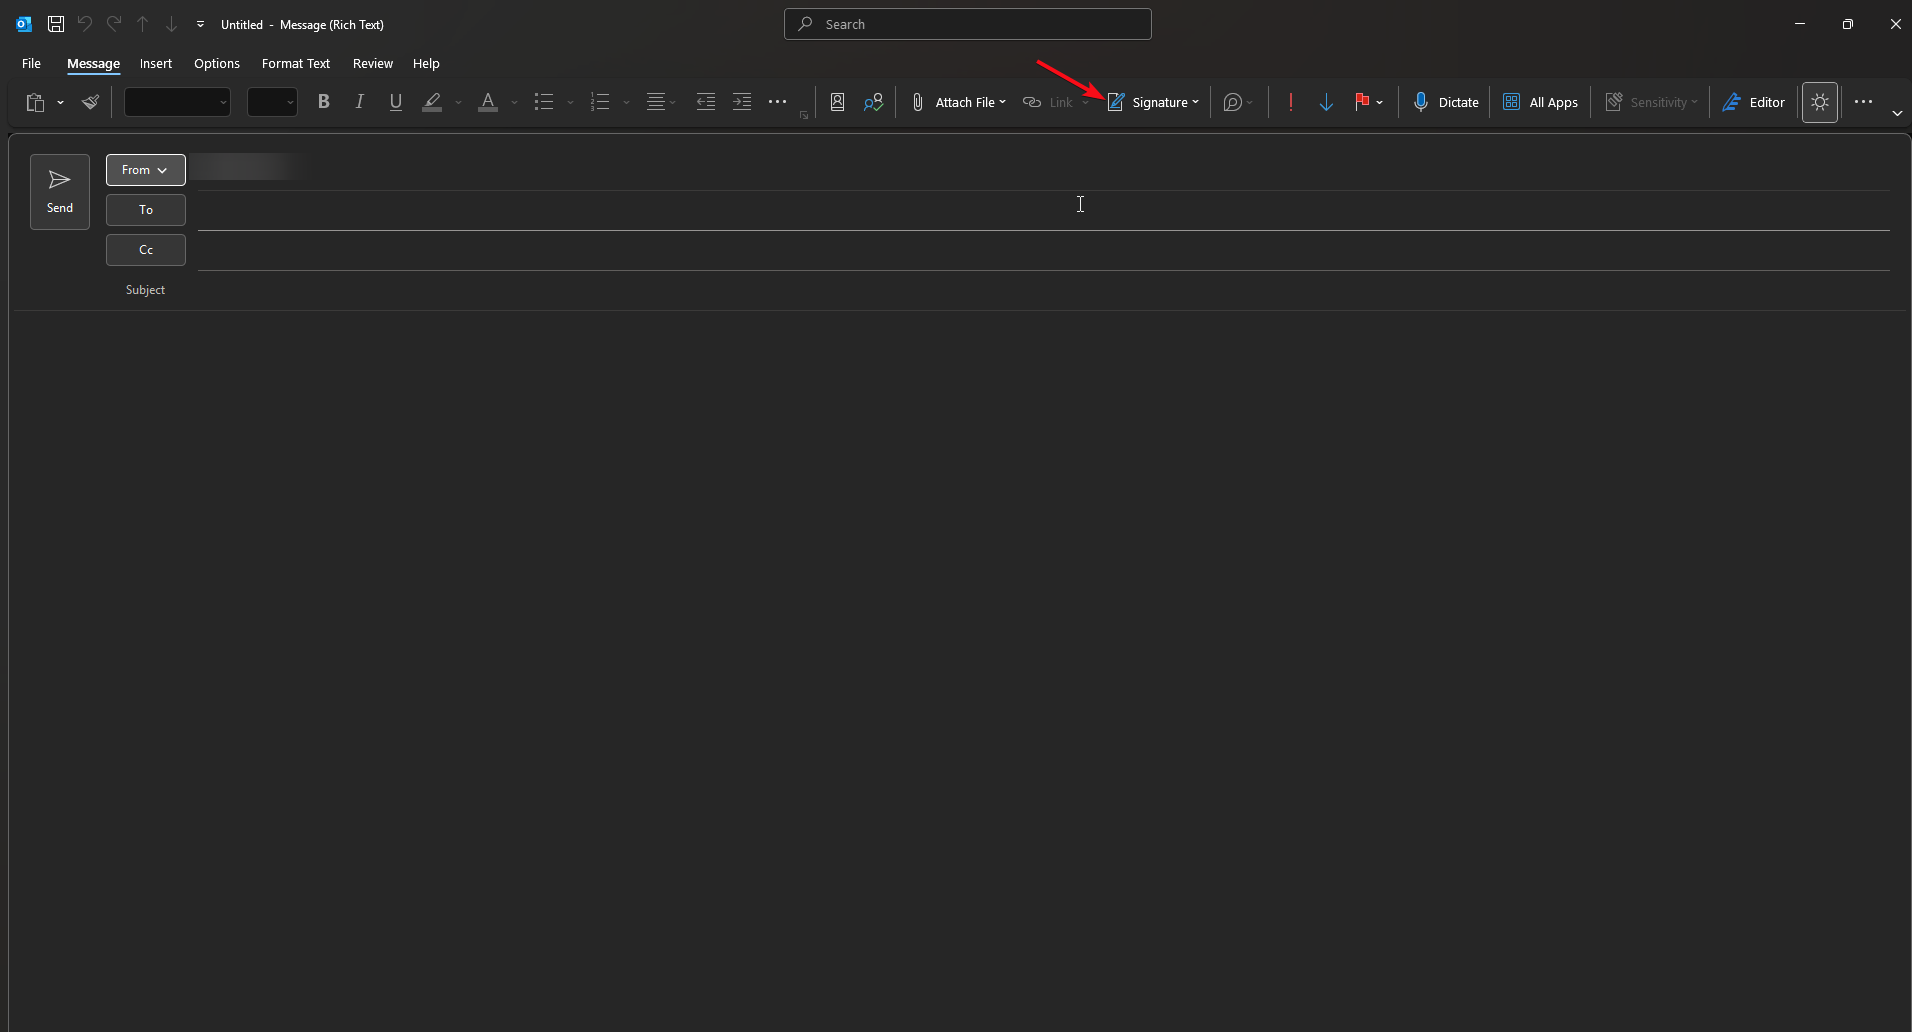Screen dimensions: 1912x1032
Task: Click the Decrease Indent icon
Action: pos(705,102)
